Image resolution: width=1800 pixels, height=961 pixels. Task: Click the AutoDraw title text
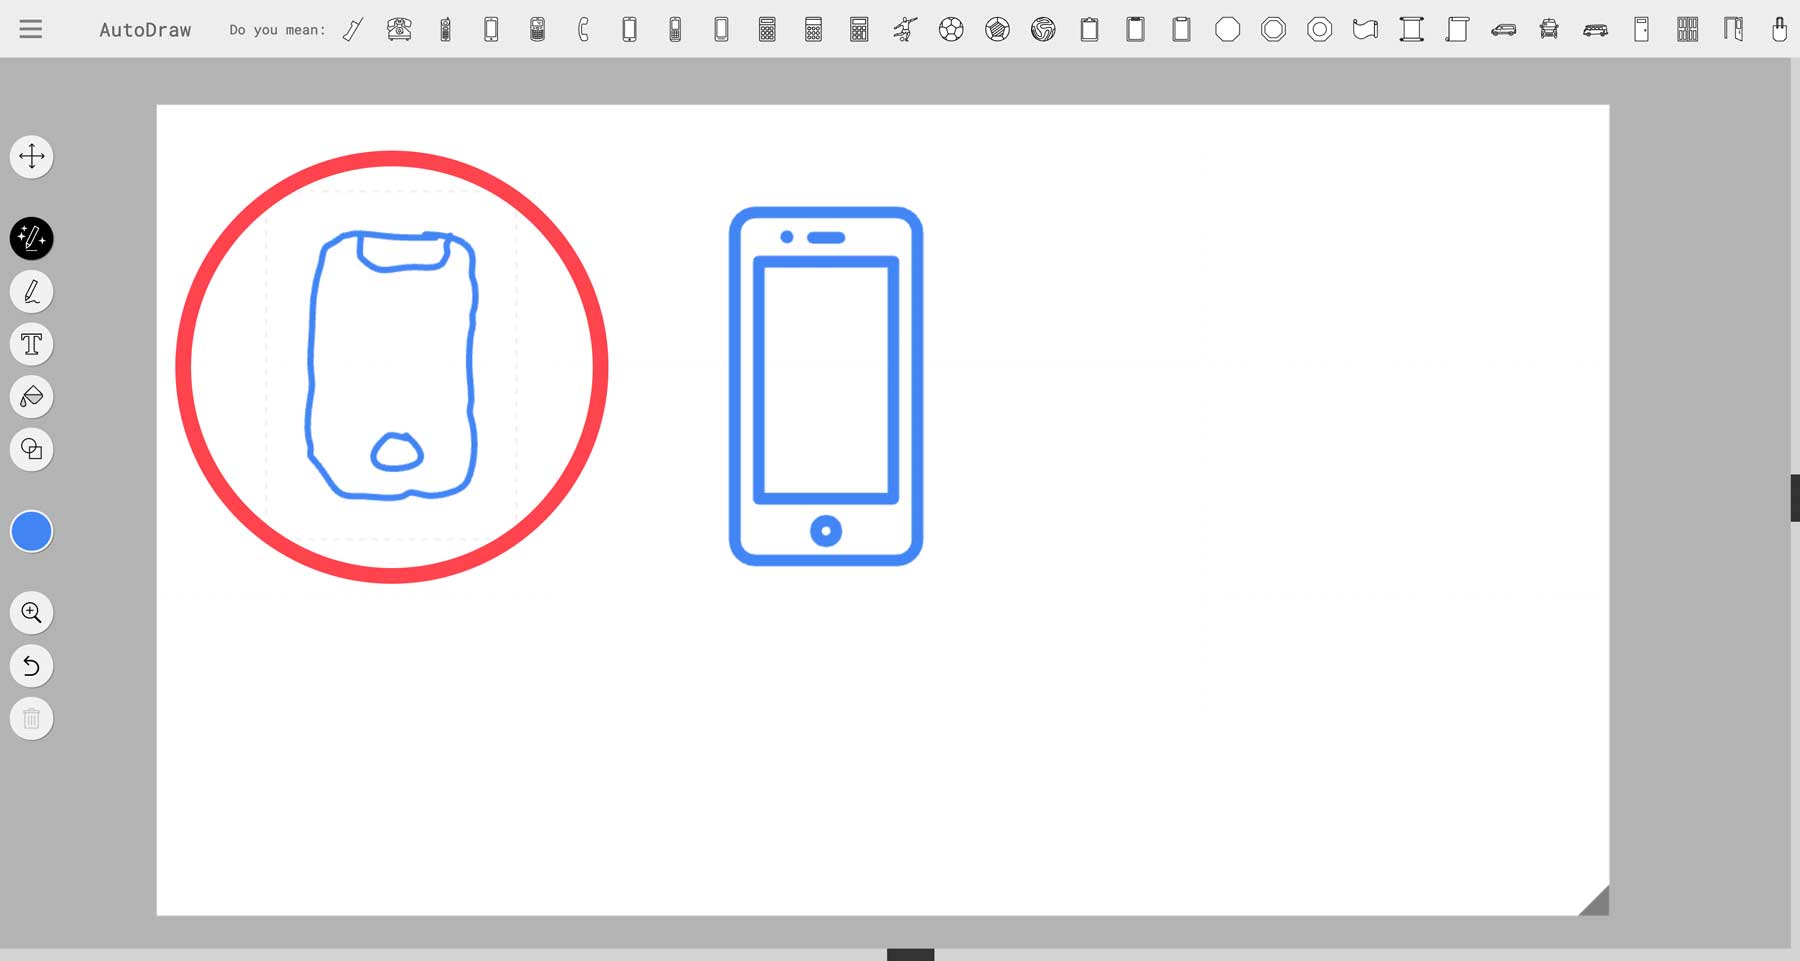click(x=145, y=29)
